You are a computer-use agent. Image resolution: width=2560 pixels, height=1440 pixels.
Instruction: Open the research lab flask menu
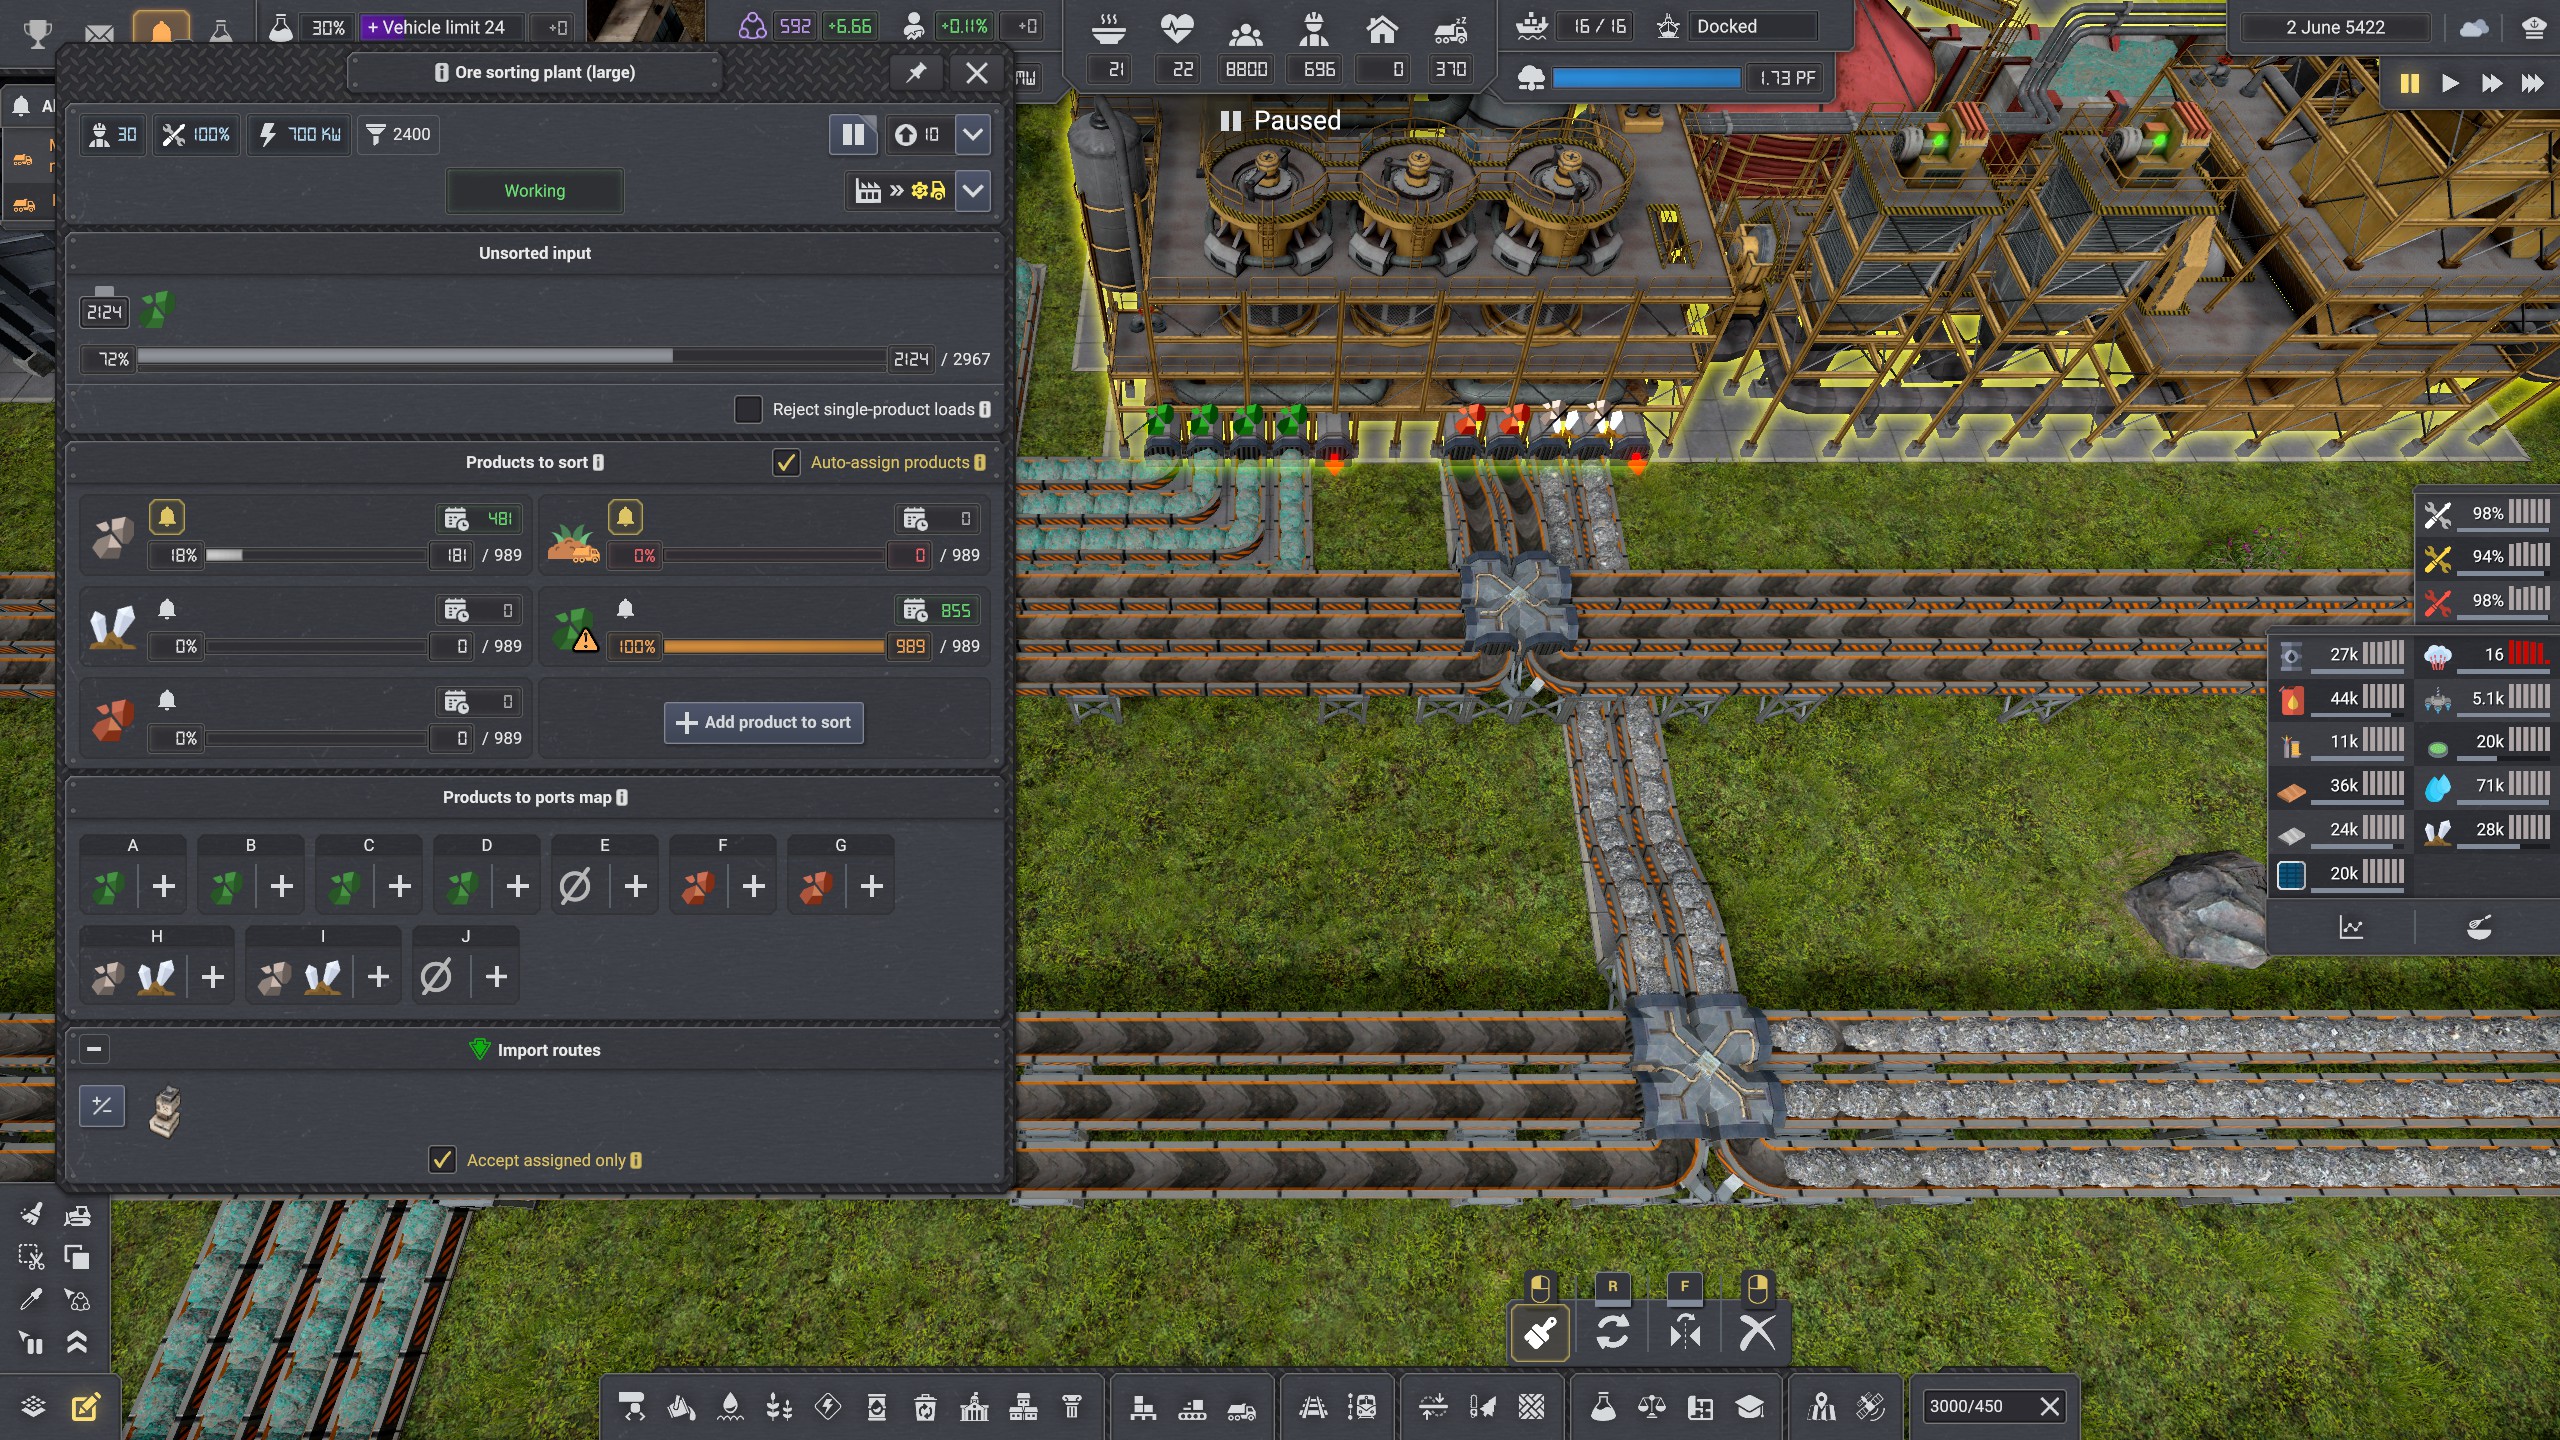pos(1603,1408)
